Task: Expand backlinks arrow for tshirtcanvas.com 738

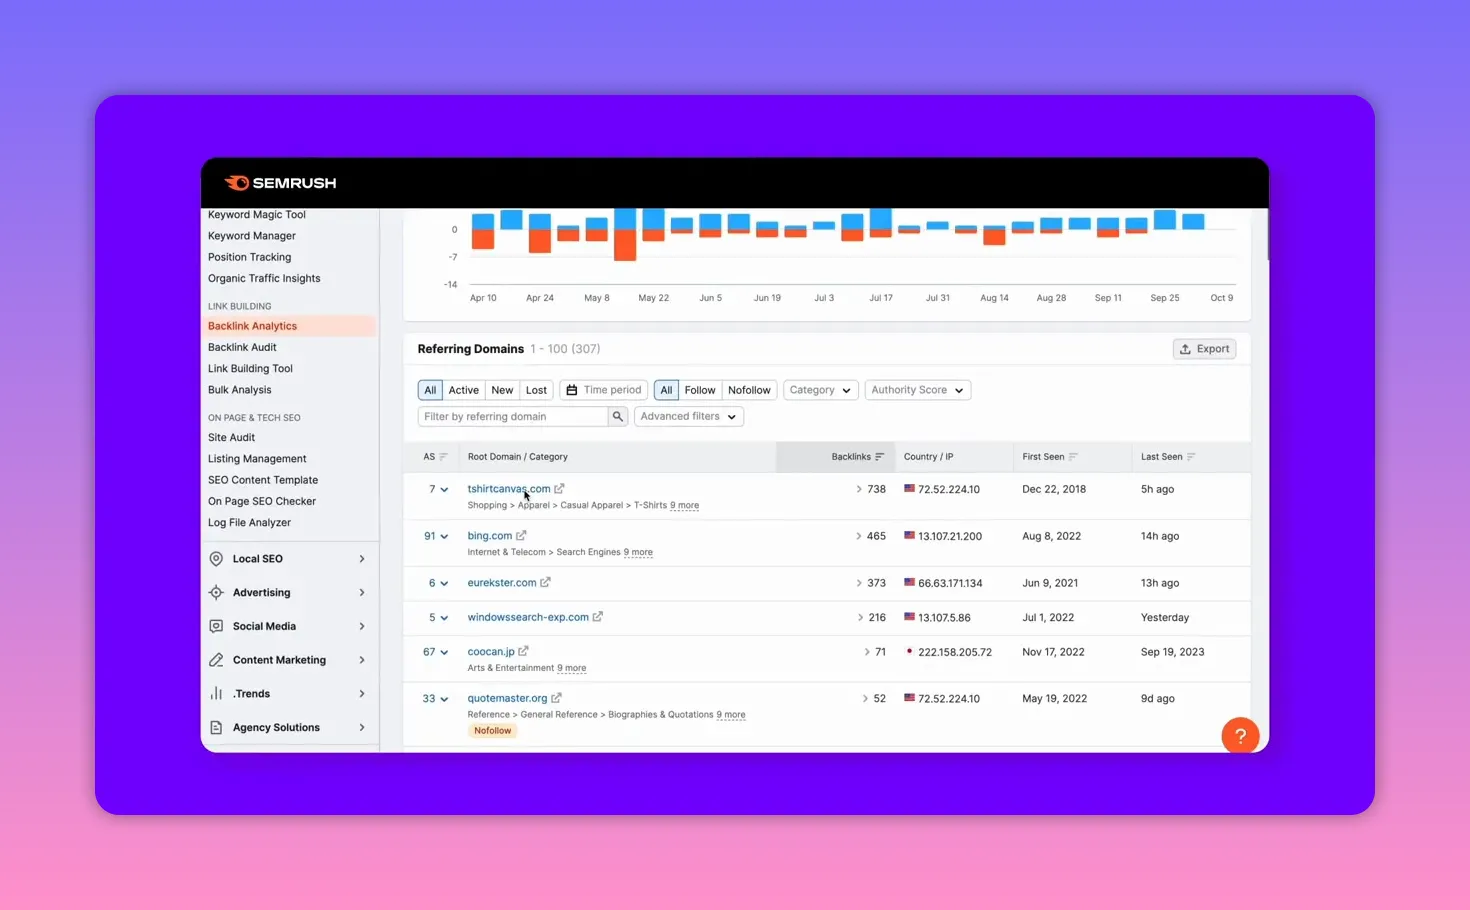Action: pyautogui.click(x=858, y=489)
